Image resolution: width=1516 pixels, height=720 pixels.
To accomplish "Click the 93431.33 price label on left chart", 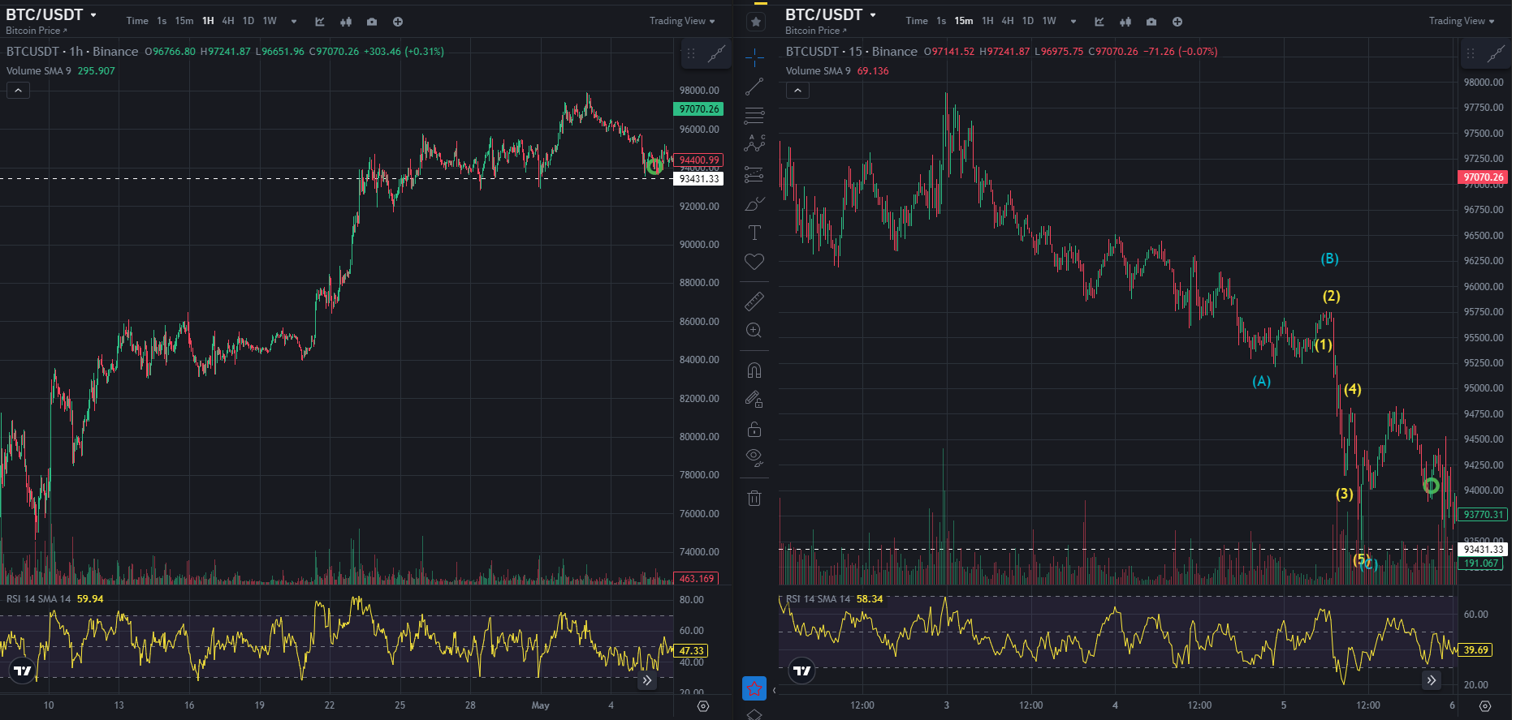I will 698,179.
